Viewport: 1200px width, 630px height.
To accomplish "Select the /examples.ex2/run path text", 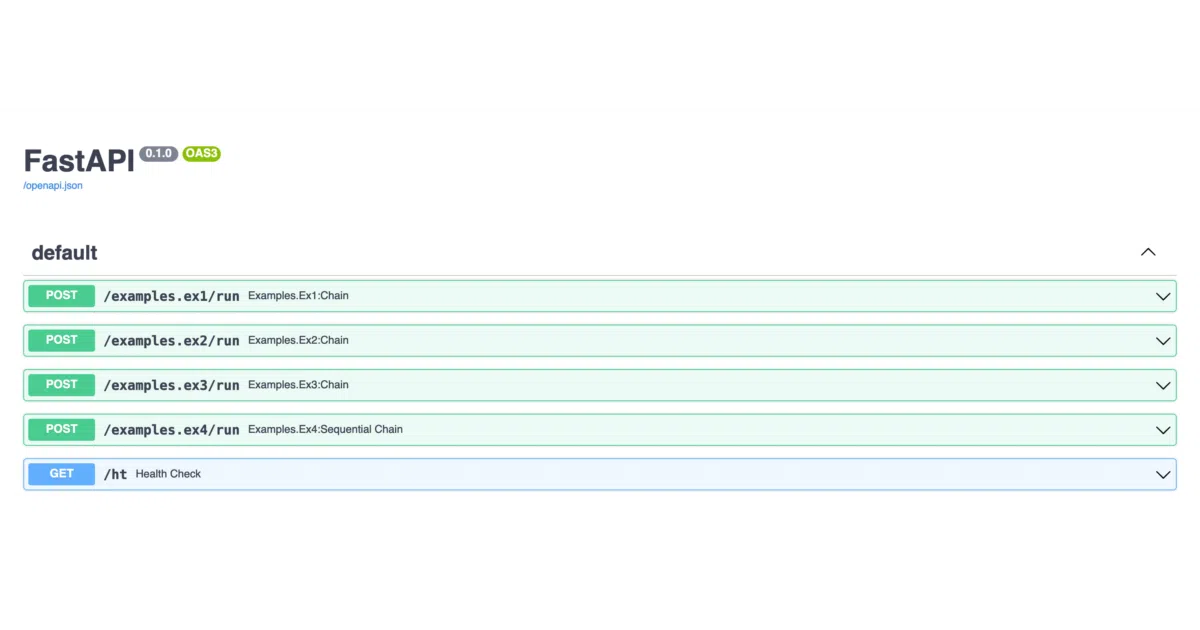I will pos(172,341).
